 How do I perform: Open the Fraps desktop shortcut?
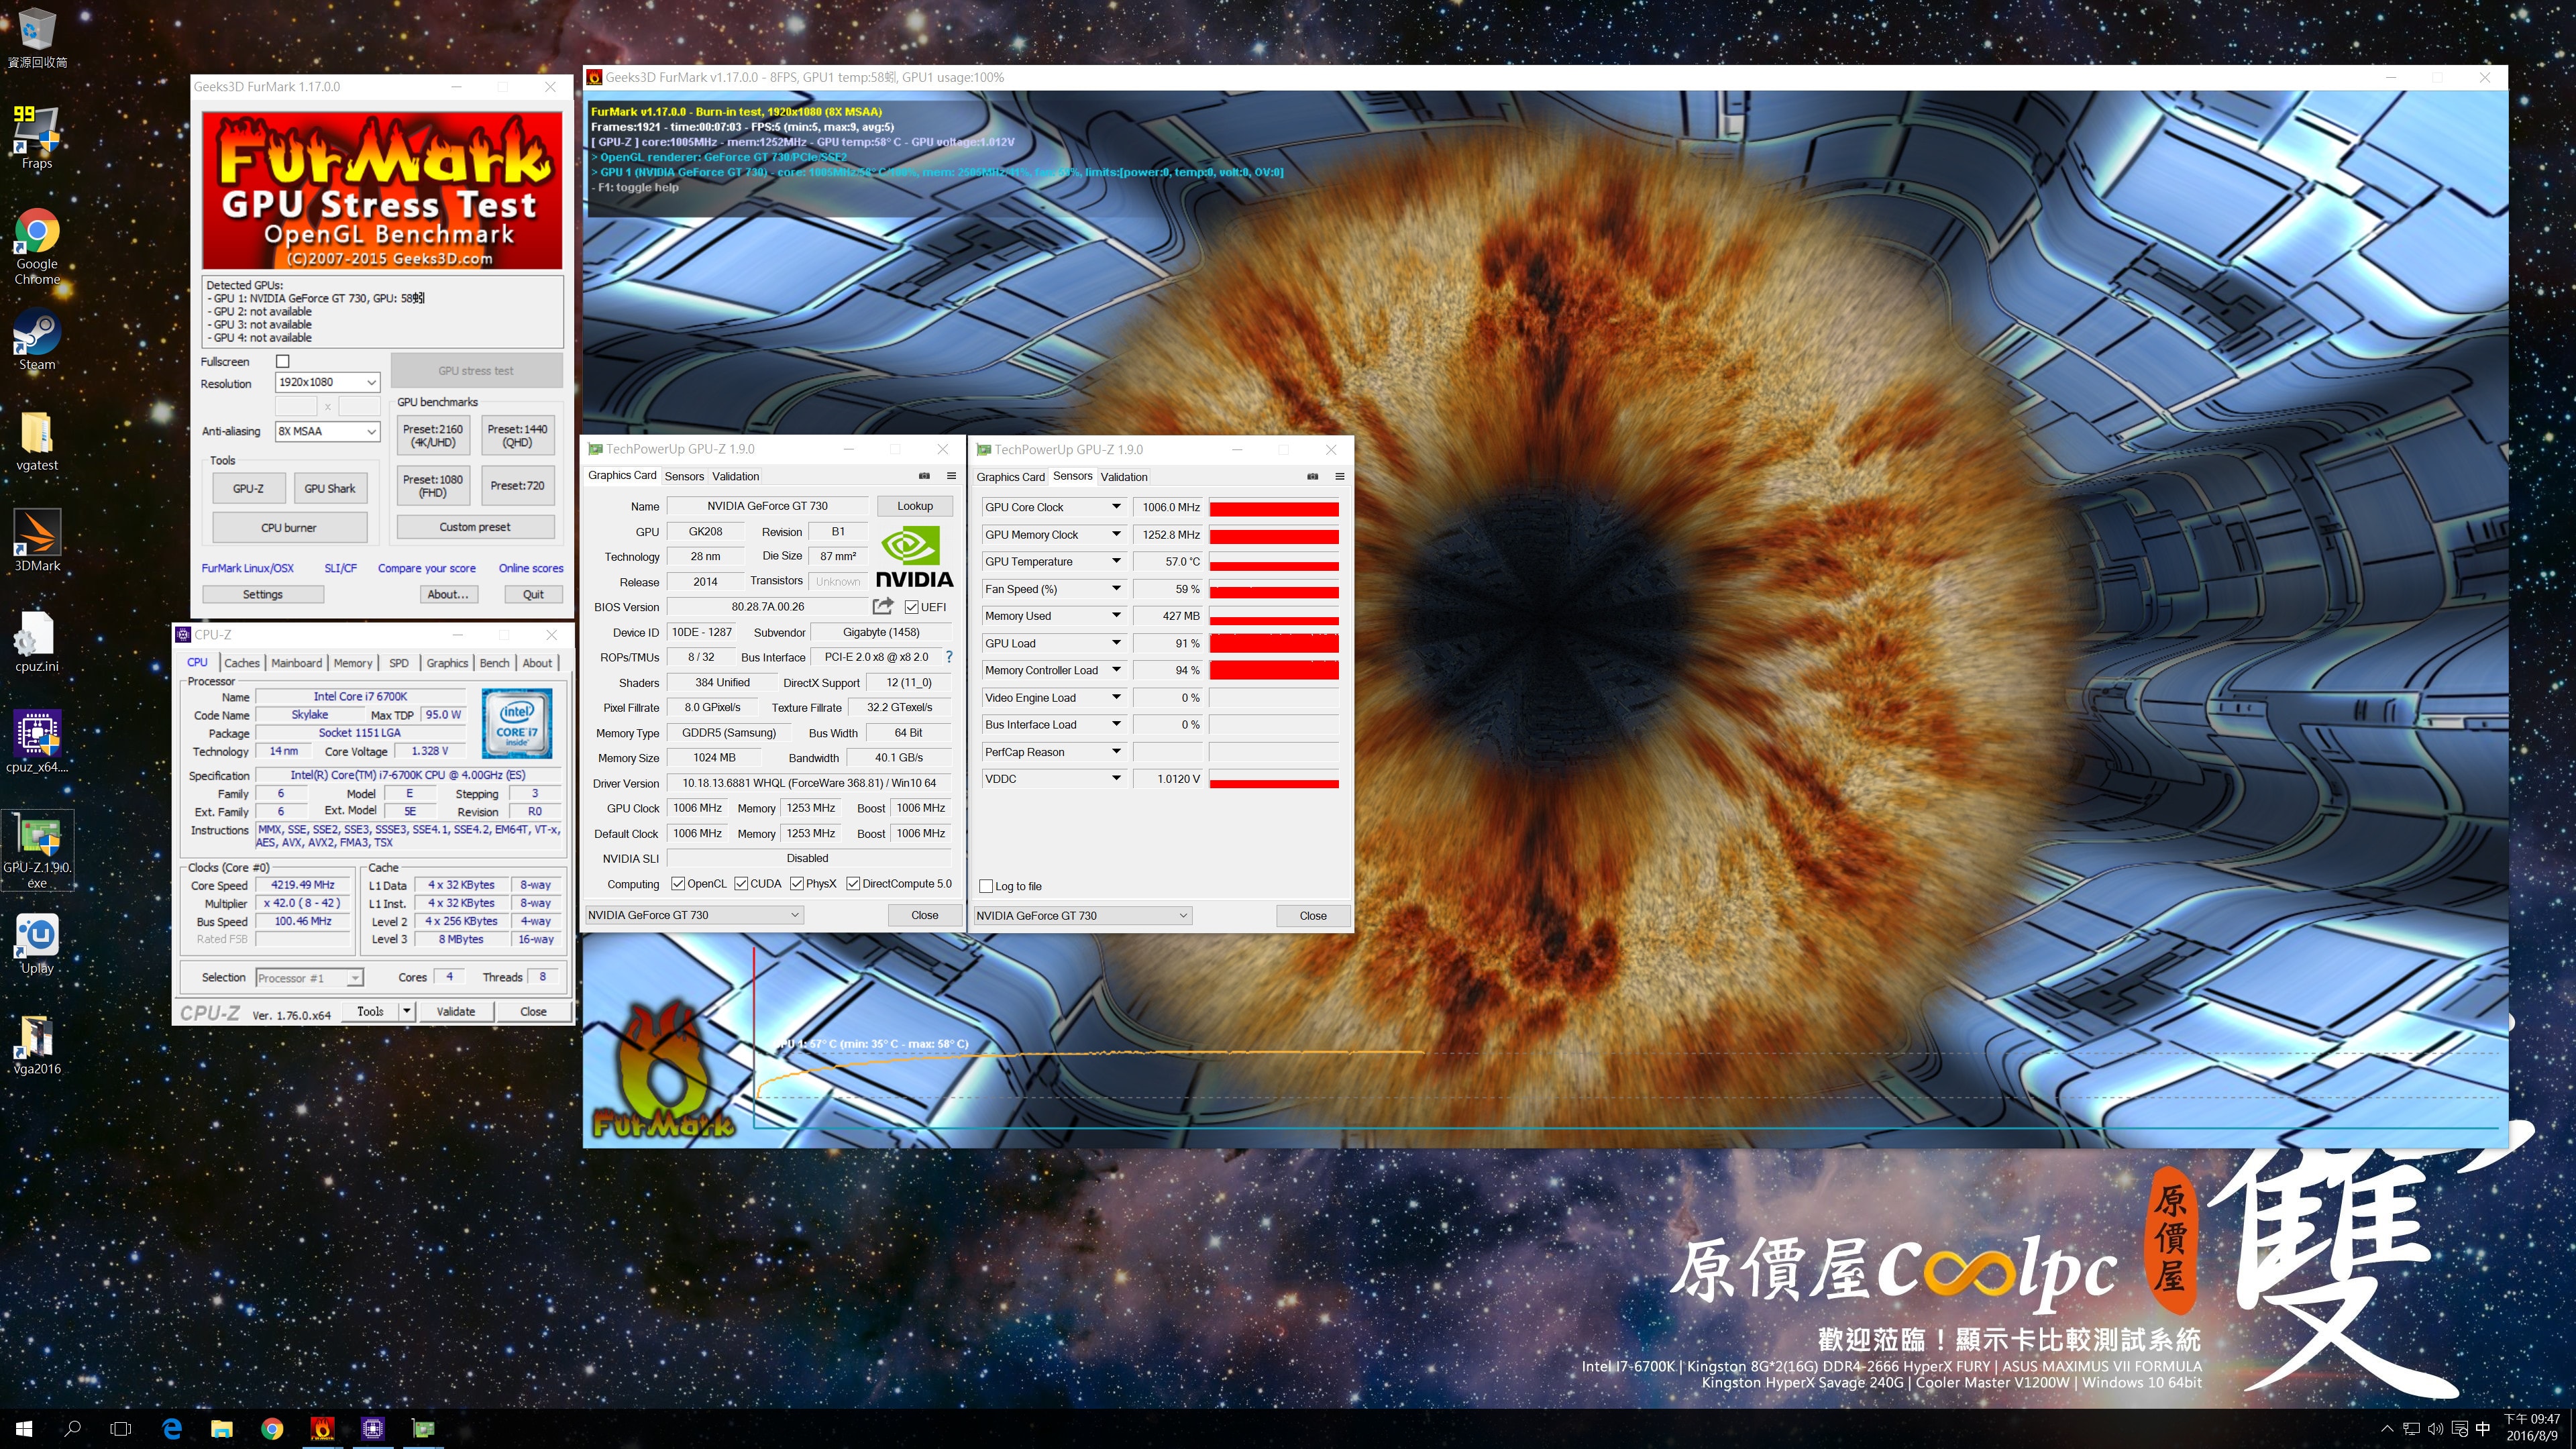[x=37, y=138]
